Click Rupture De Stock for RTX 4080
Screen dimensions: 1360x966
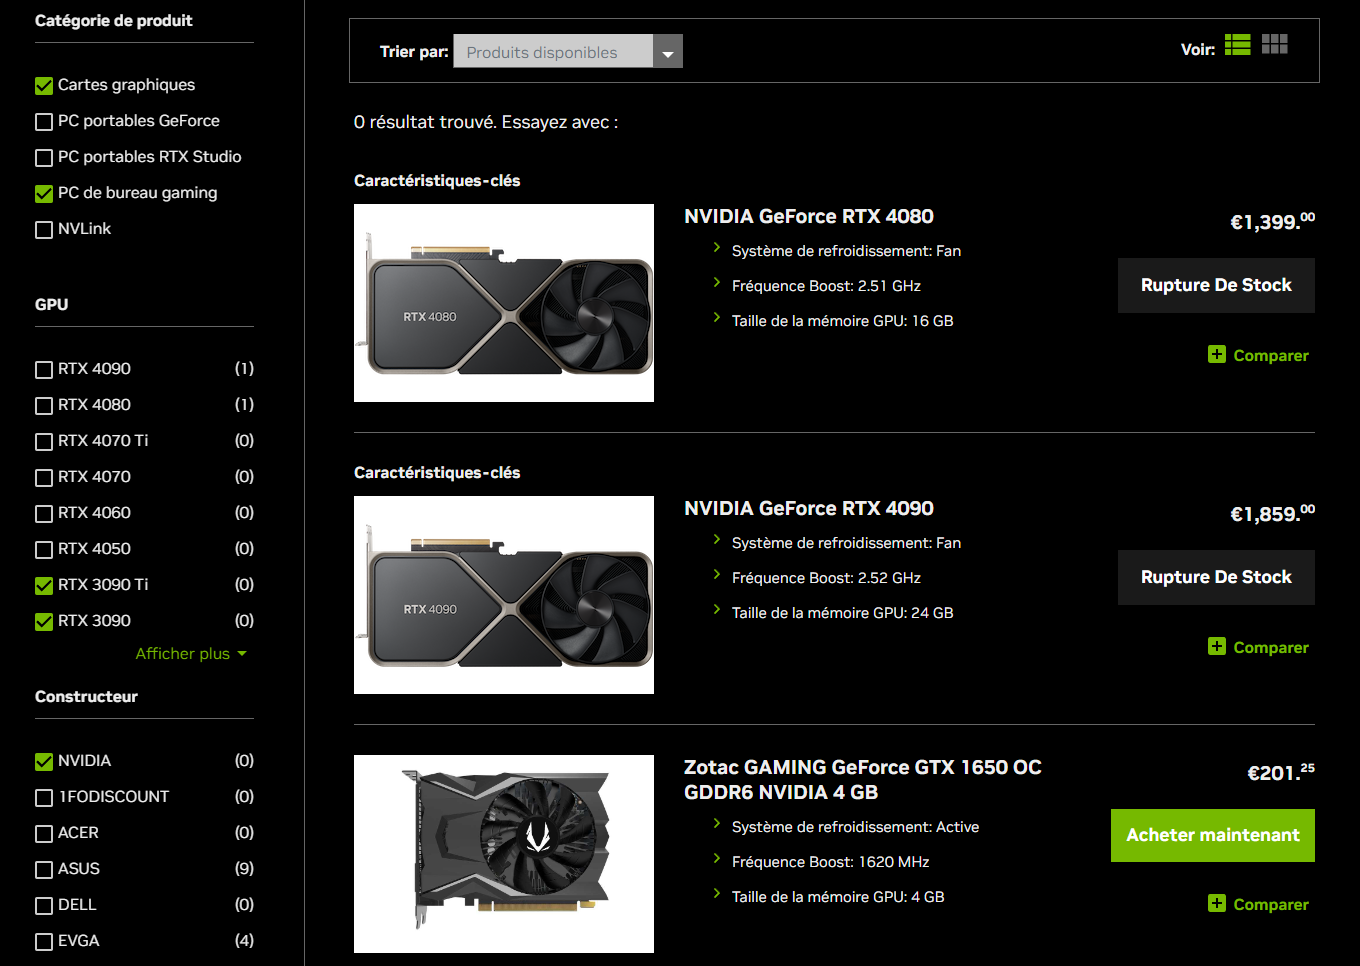pos(1216,286)
